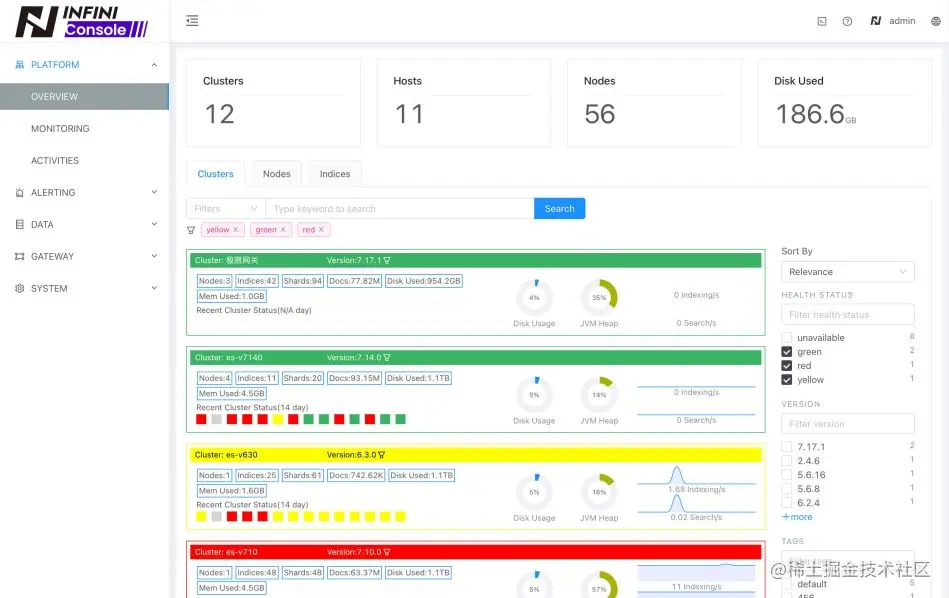Click the blue Search button
The image size is (949, 598).
559,208
